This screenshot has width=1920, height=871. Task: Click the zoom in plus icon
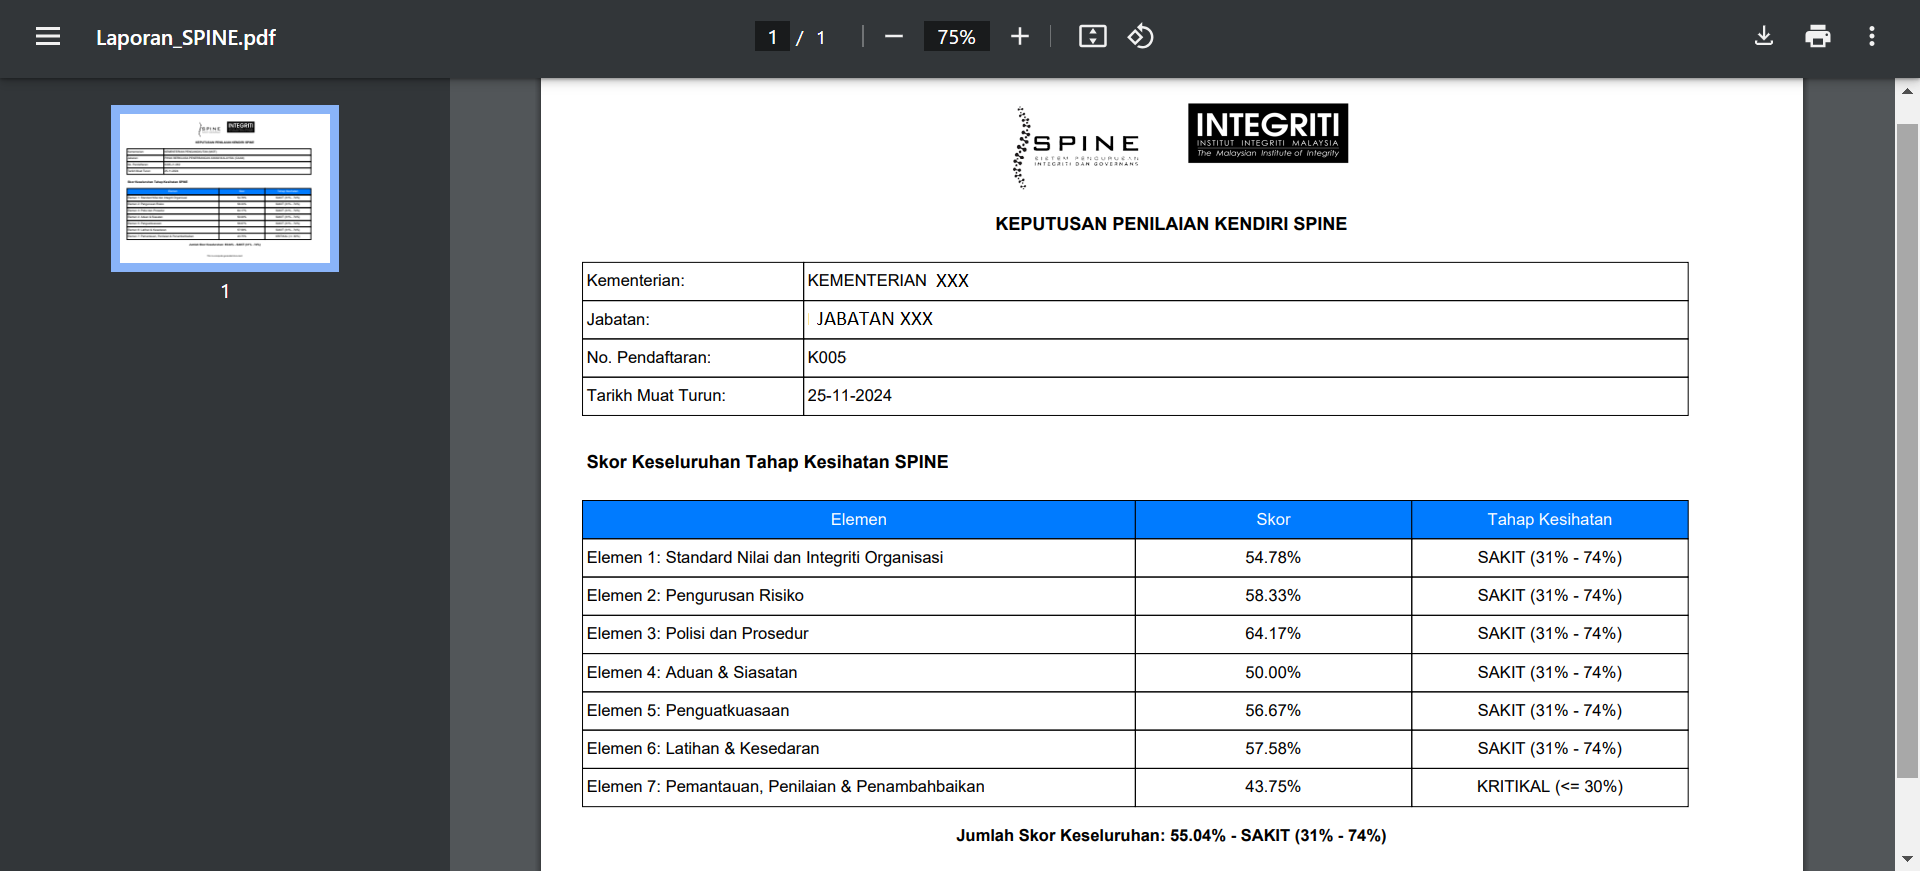[1019, 37]
